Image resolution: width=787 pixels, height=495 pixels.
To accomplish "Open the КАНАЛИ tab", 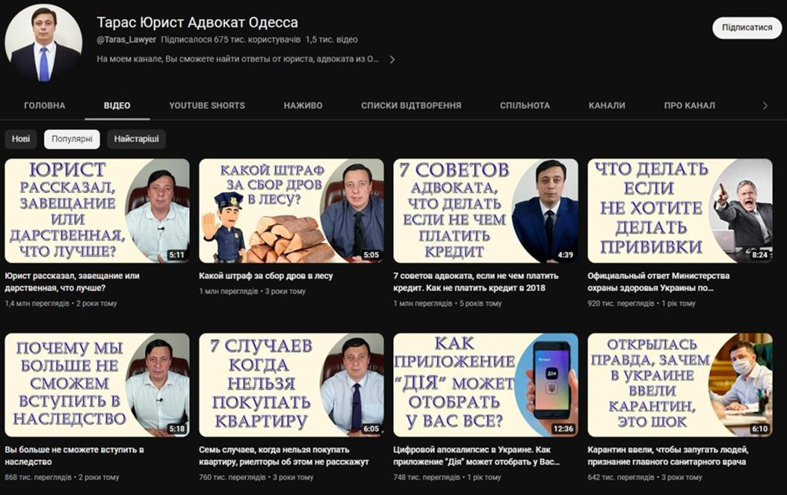I will (x=607, y=105).
